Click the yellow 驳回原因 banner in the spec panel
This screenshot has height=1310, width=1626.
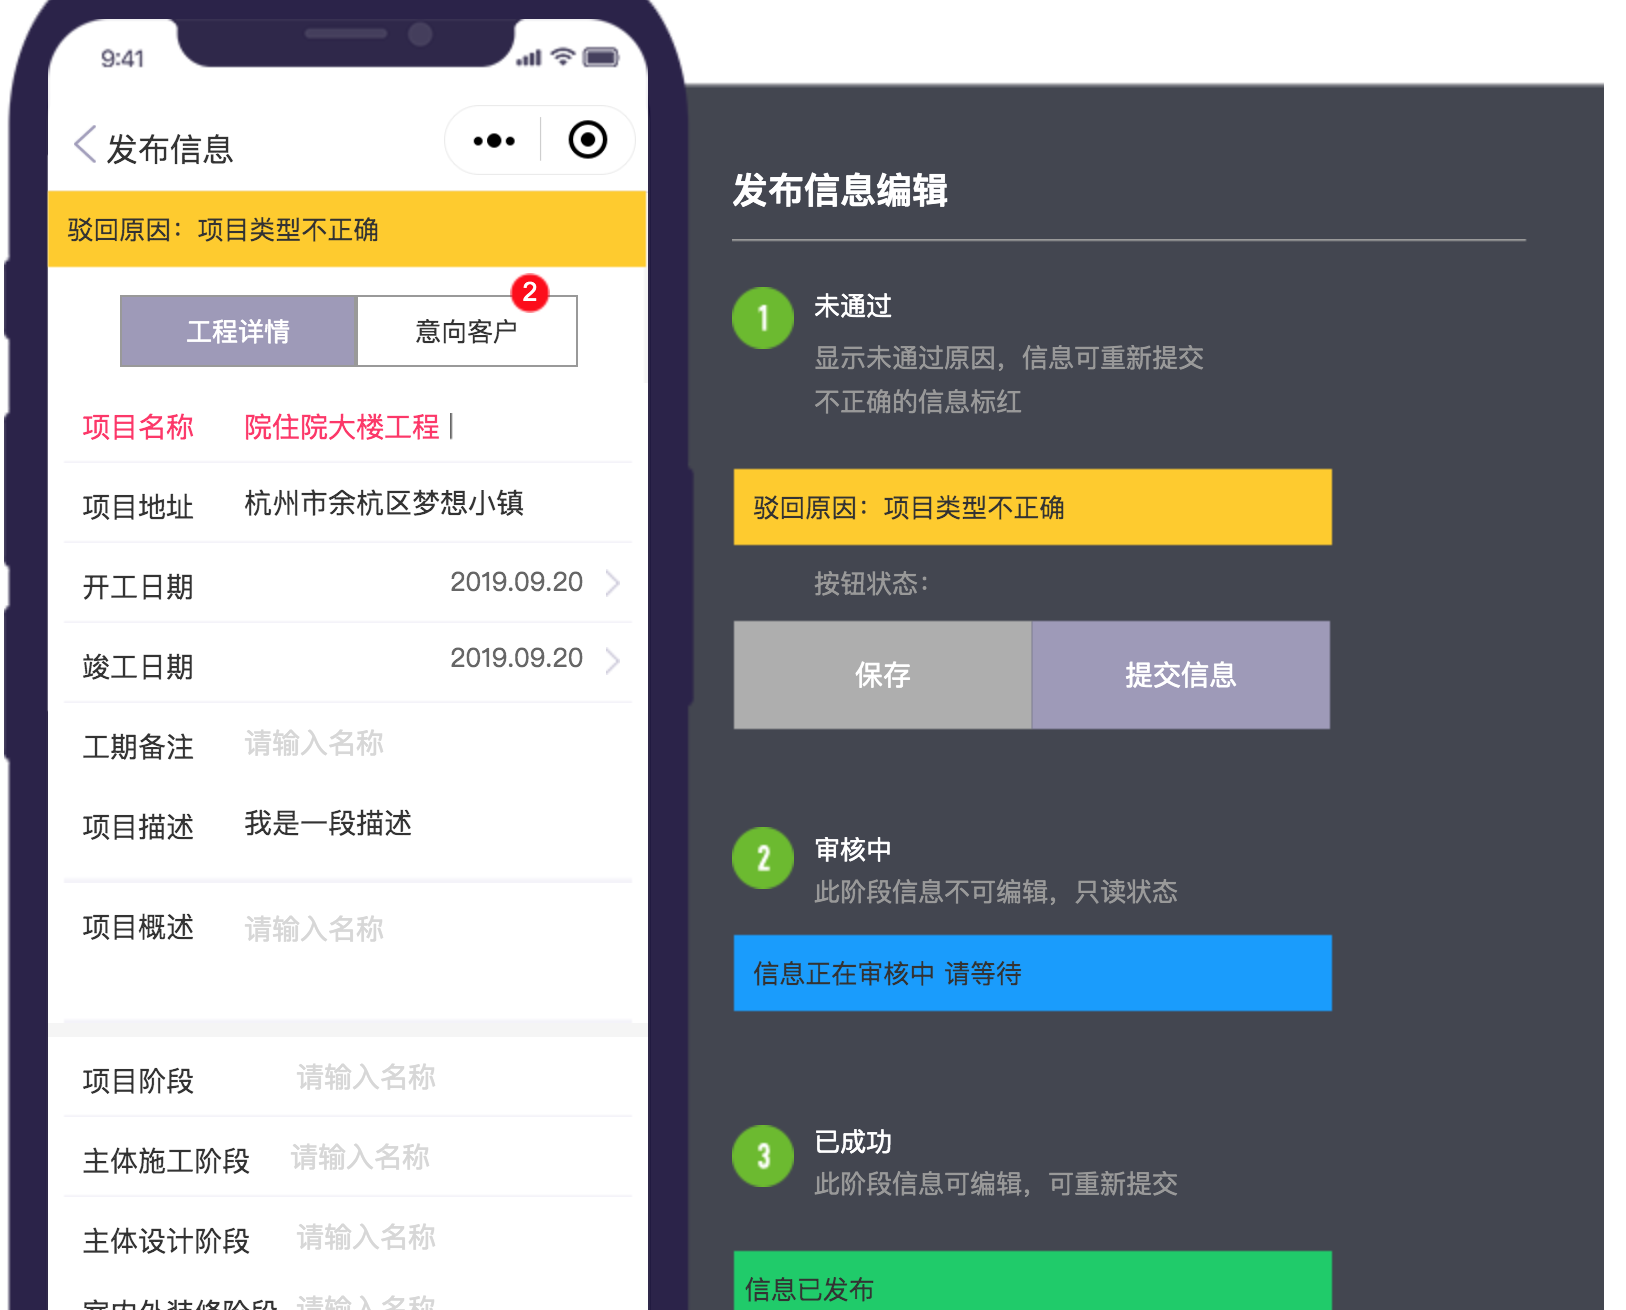(1033, 507)
